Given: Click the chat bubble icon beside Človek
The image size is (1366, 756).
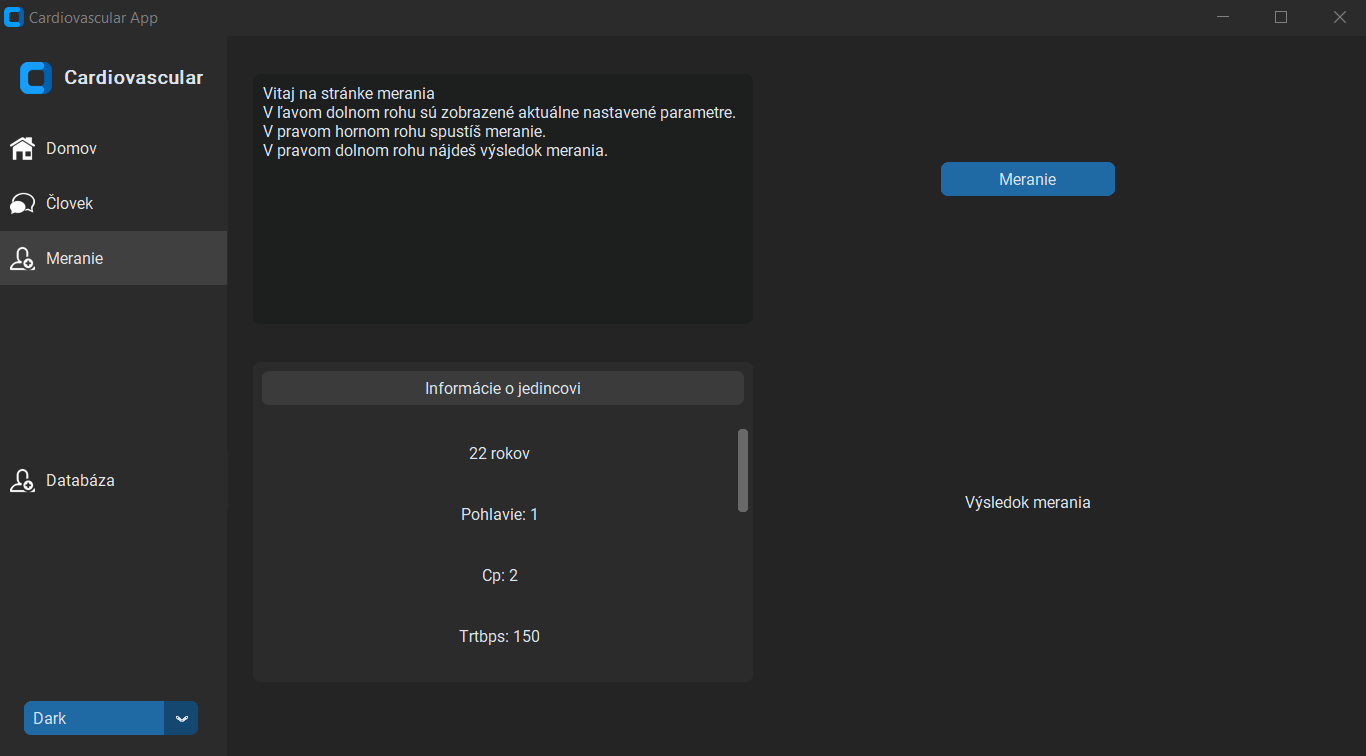Looking at the screenshot, I should pyautogui.click(x=22, y=204).
